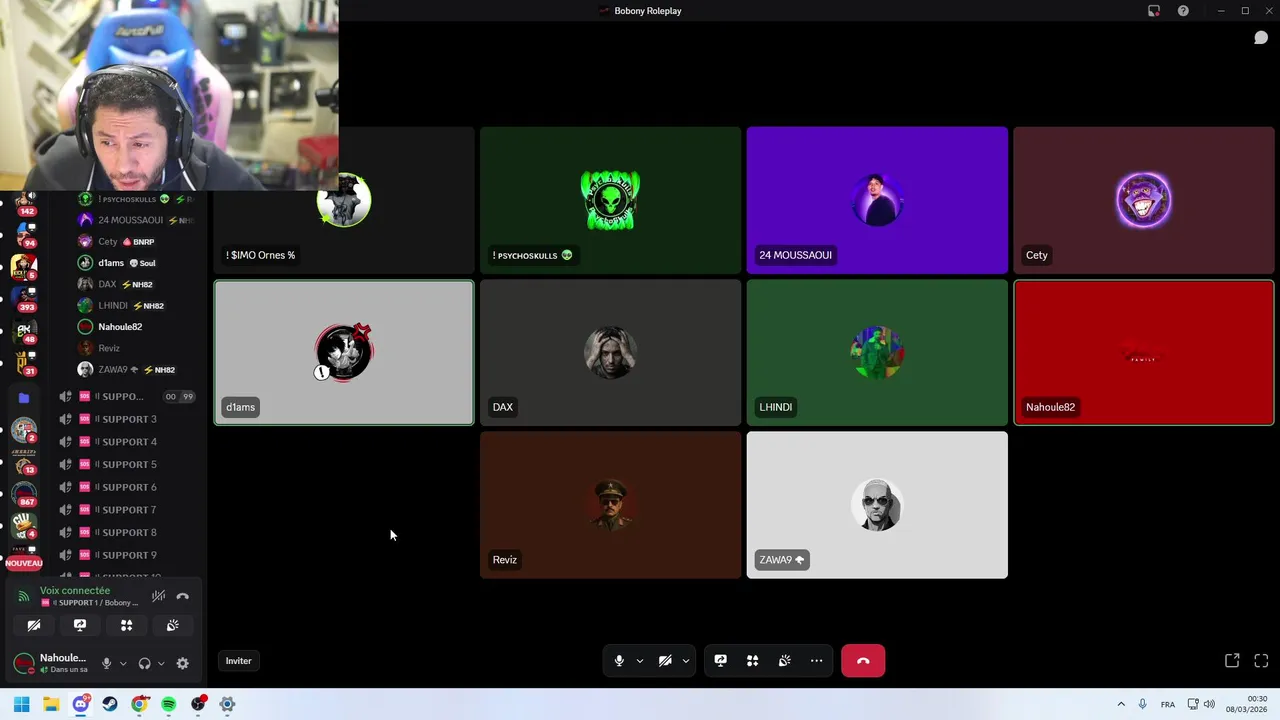
Task: Select the SUPPO... channel showing 00 99
Action: tap(127, 397)
